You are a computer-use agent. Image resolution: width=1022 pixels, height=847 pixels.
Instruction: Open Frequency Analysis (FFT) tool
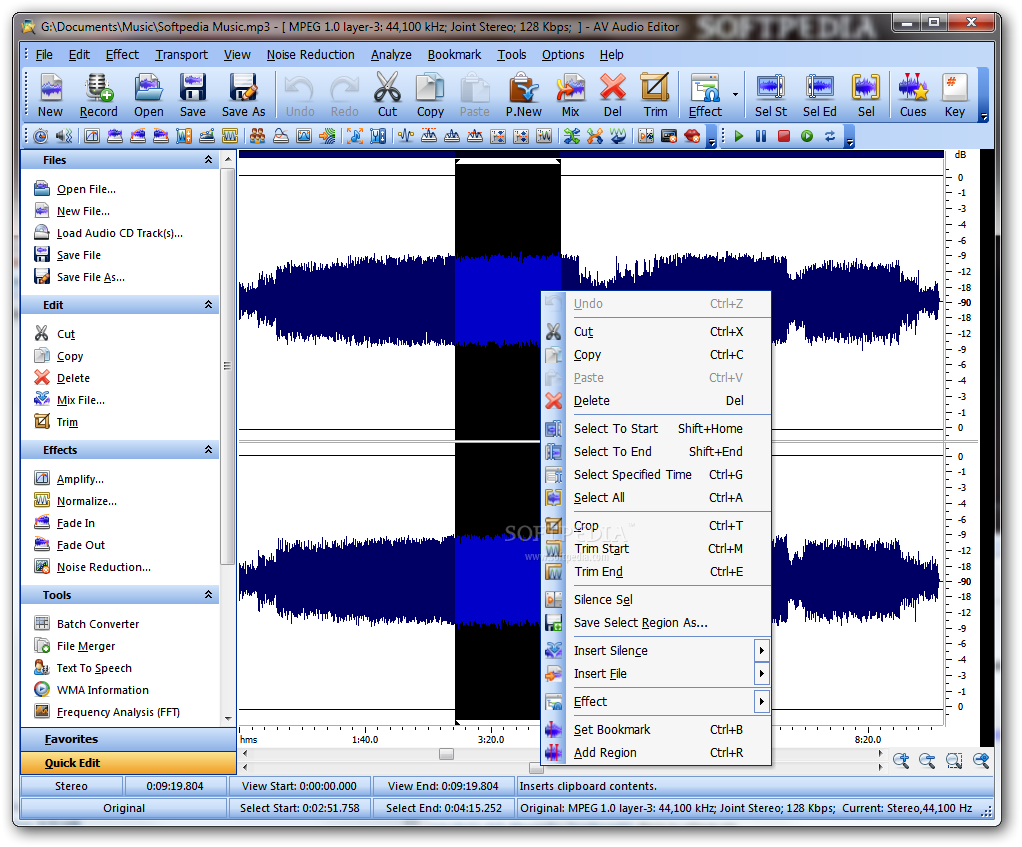(x=118, y=712)
